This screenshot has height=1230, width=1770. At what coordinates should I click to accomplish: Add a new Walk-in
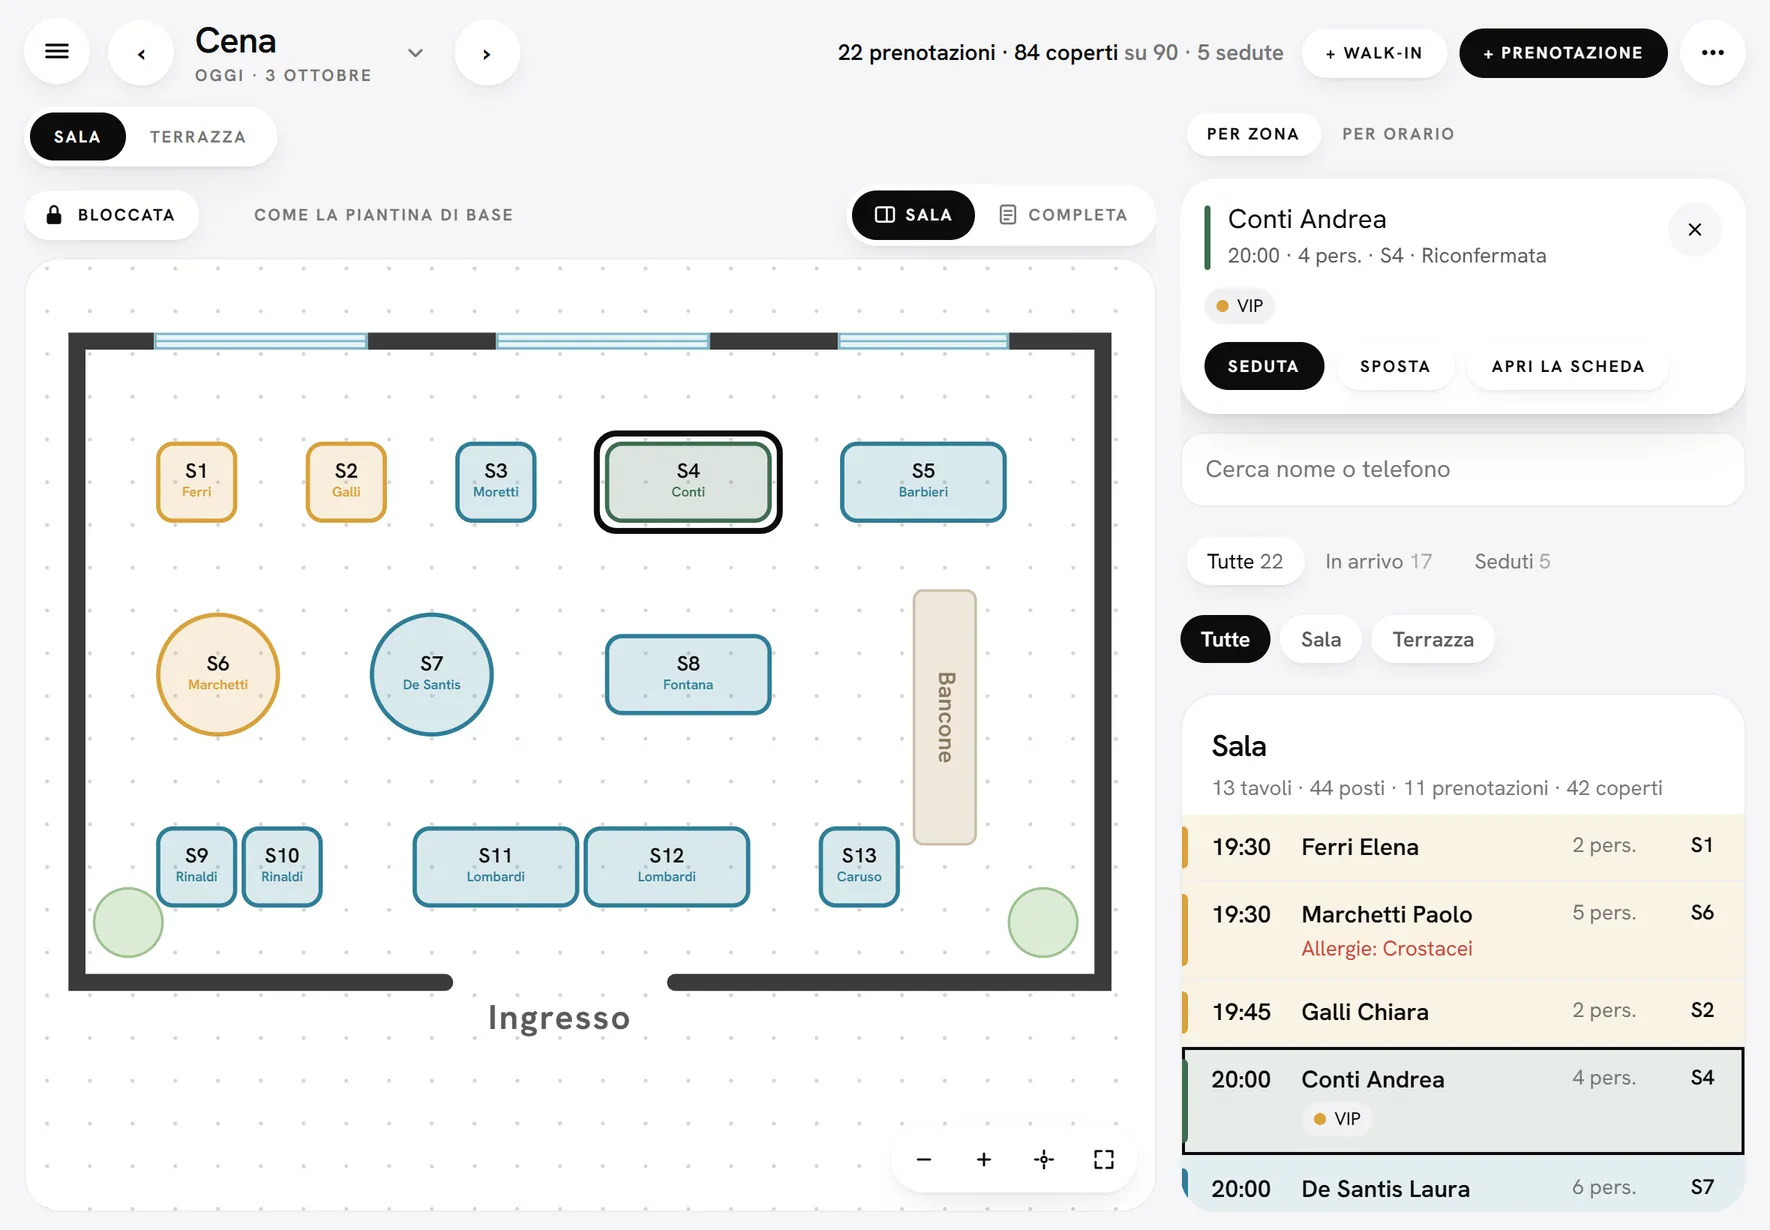[1374, 53]
